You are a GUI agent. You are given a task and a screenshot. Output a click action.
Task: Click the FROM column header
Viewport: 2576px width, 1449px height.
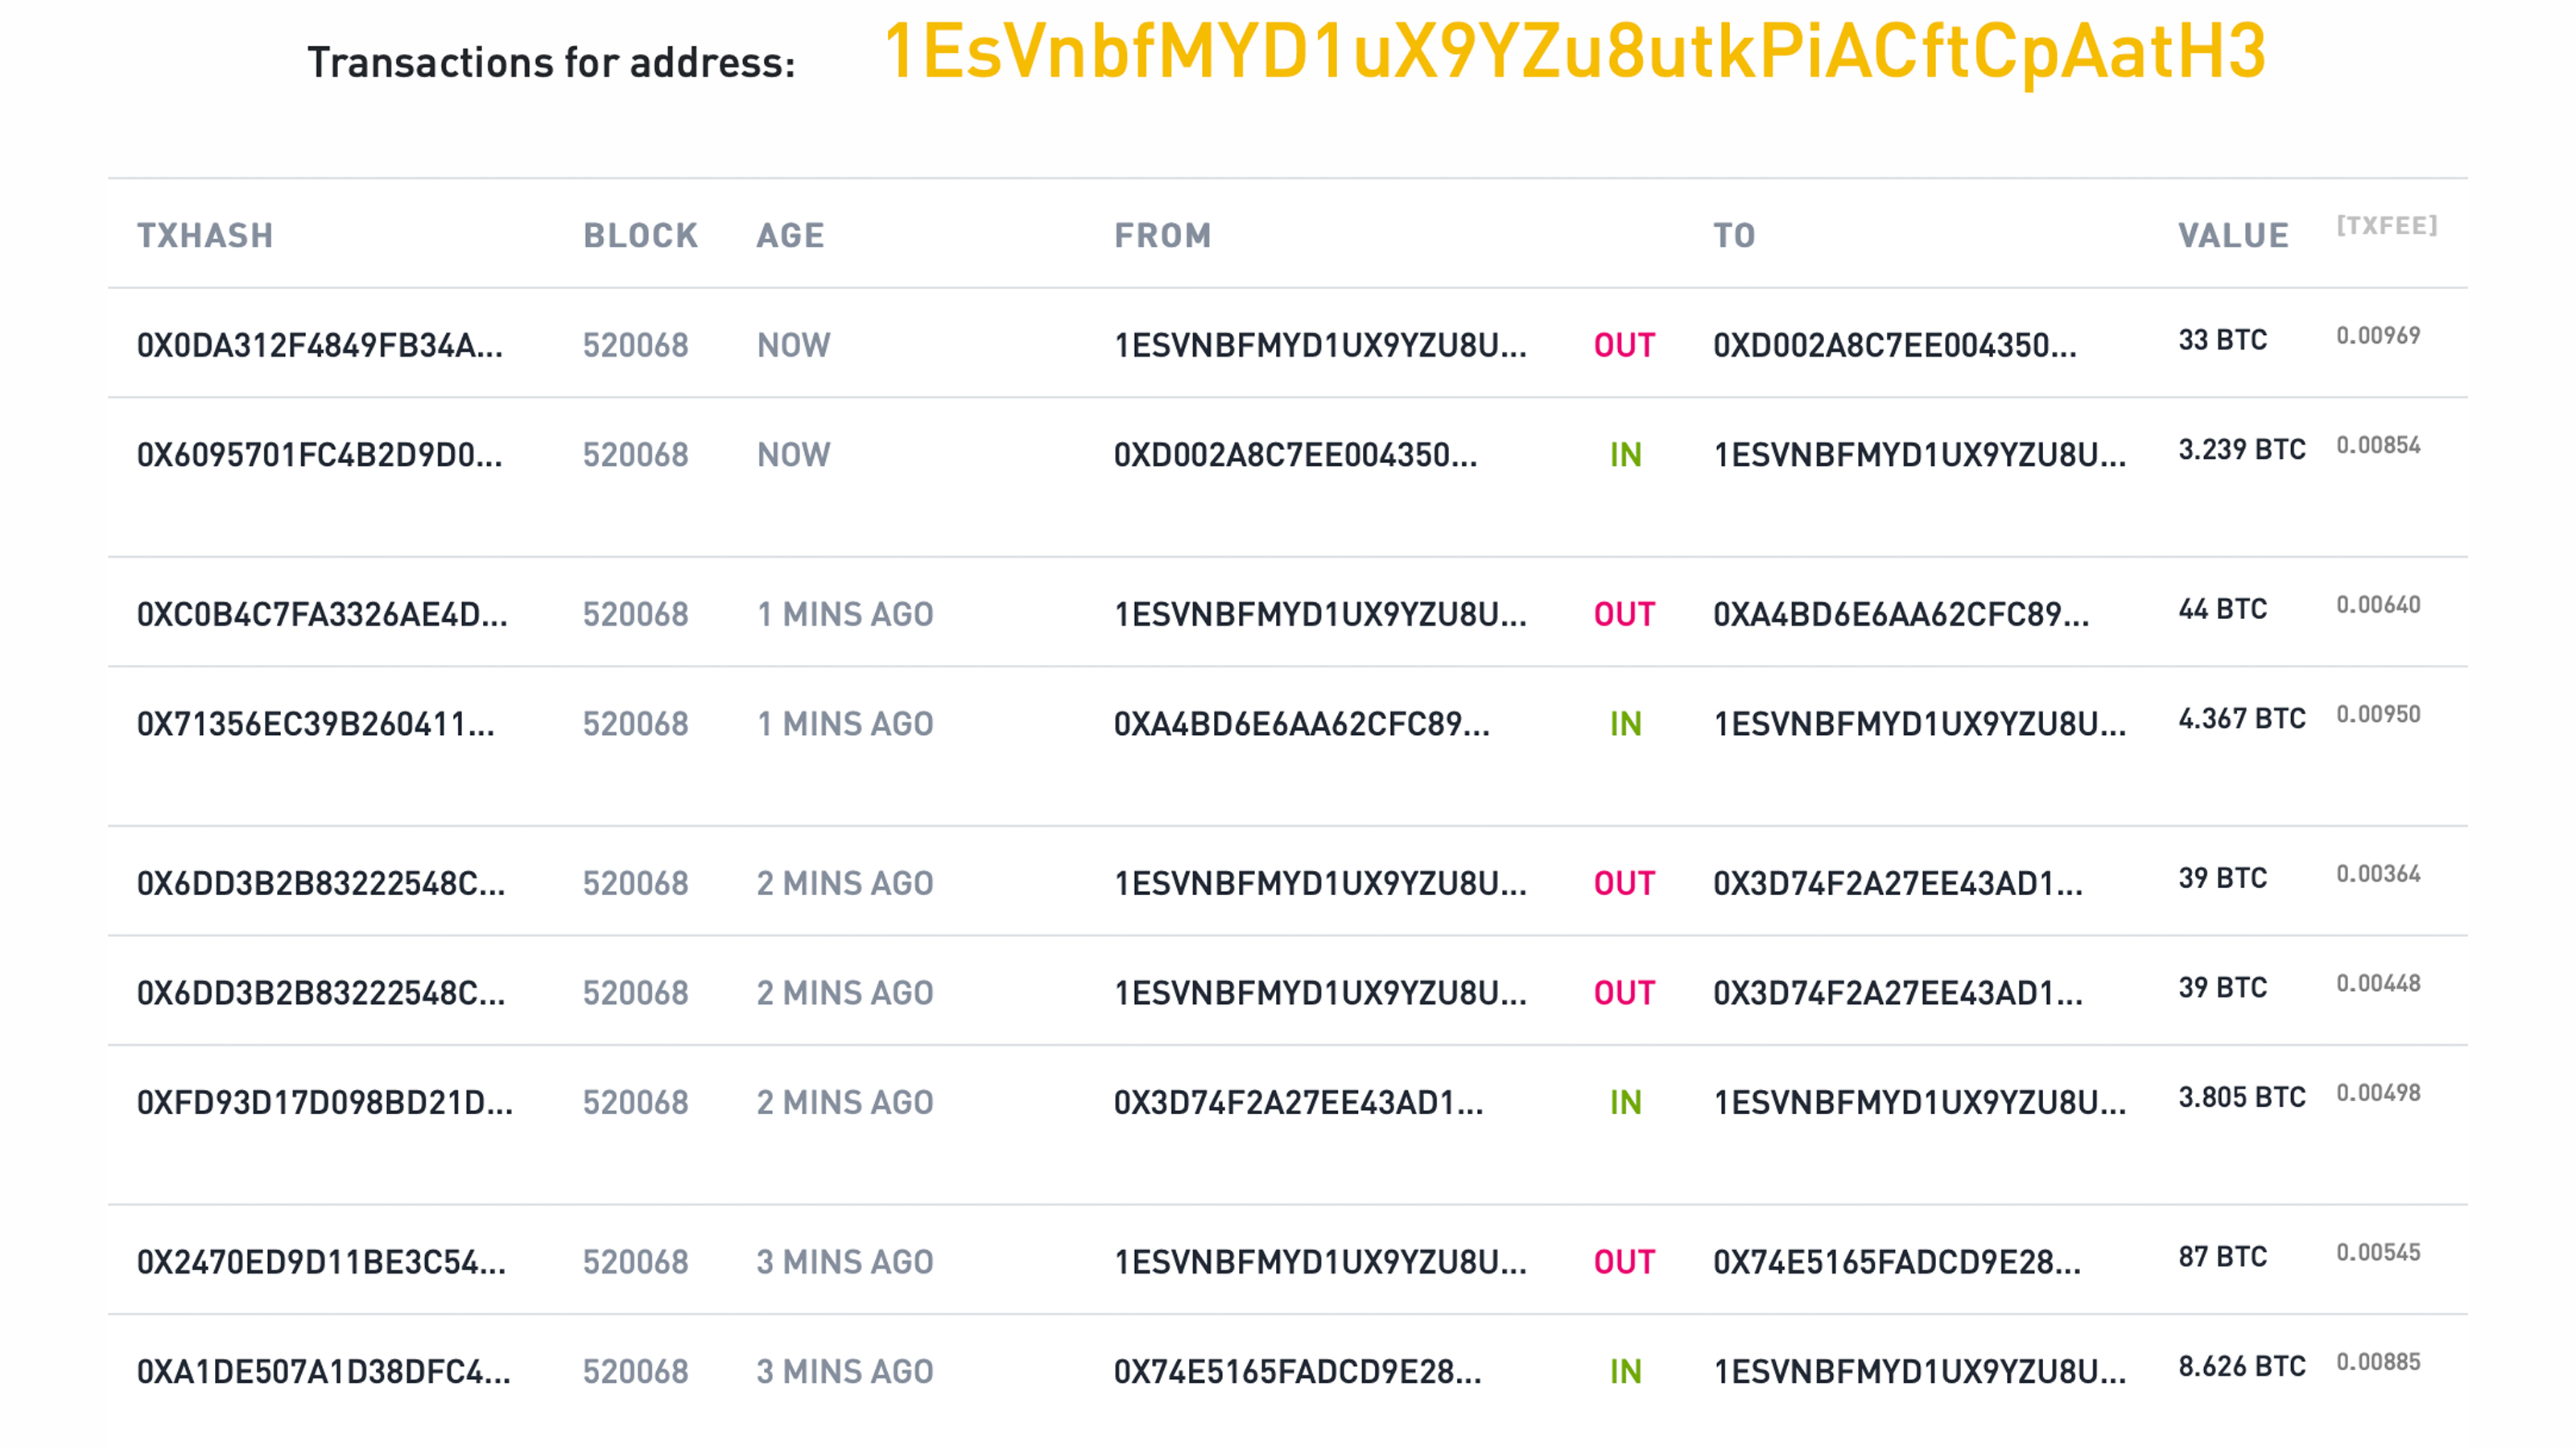point(1162,236)
